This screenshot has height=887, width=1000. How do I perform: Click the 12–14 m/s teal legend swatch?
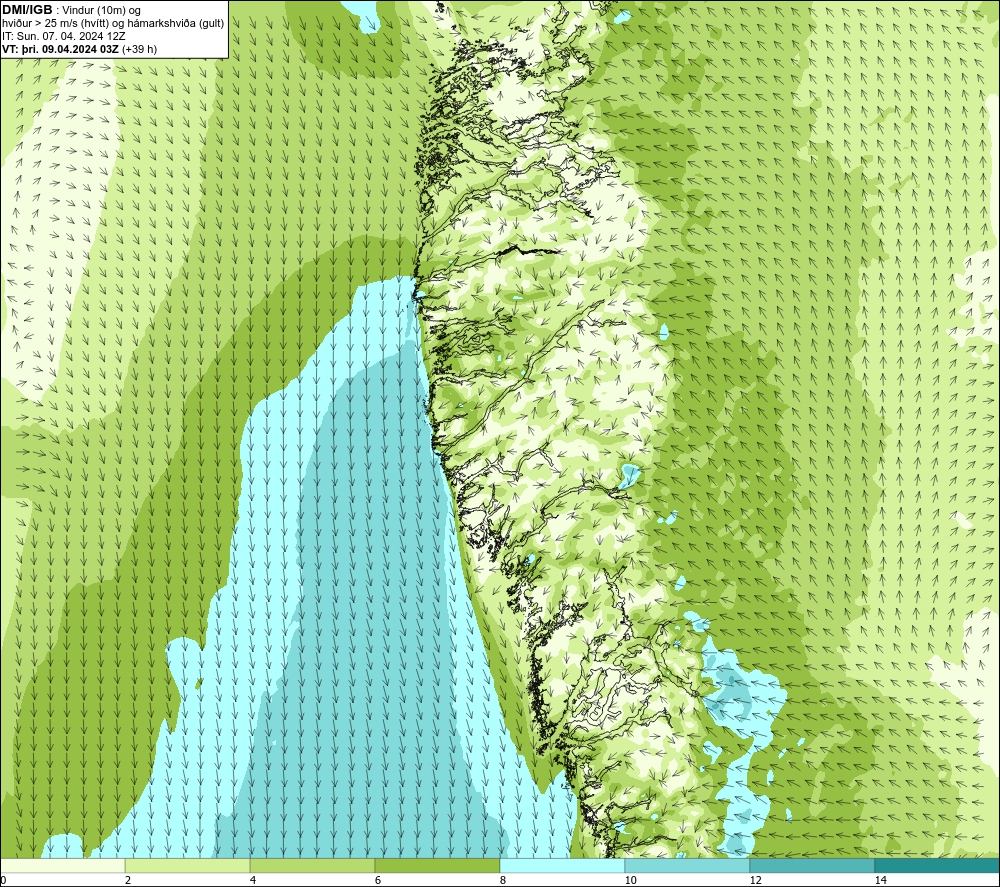click(x=812, y=865)
